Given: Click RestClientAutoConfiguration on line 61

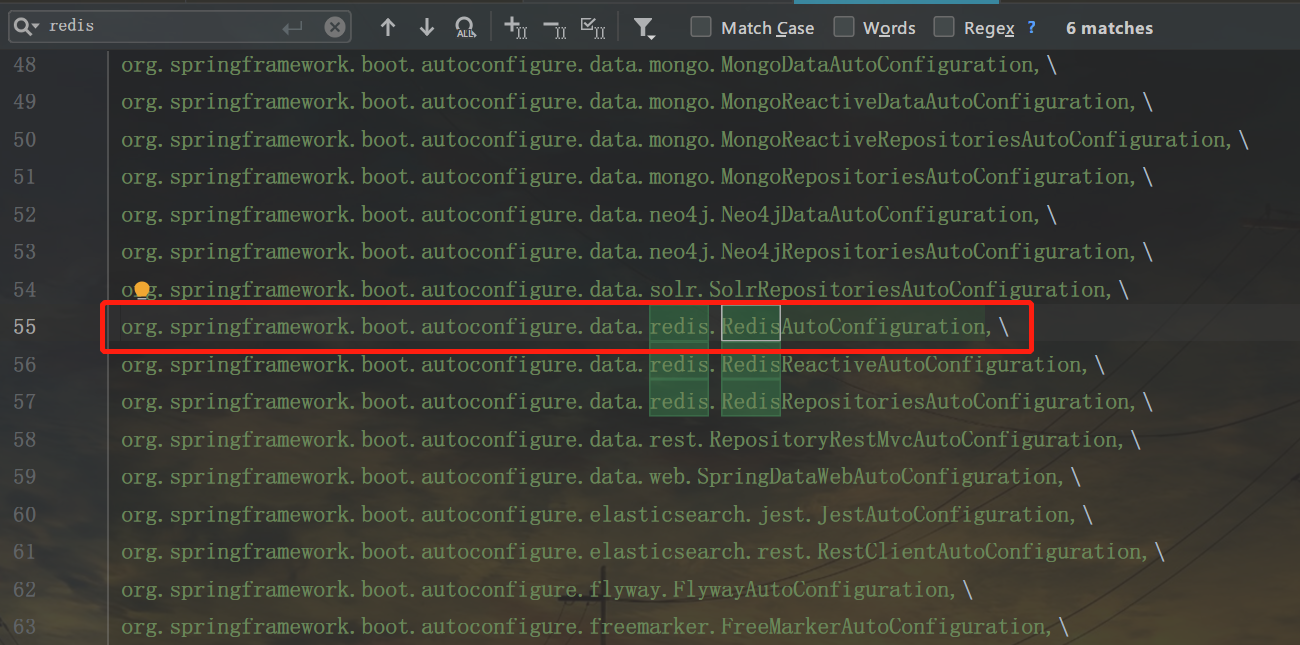Looking at the screenshot, I should tap(980, 552).
